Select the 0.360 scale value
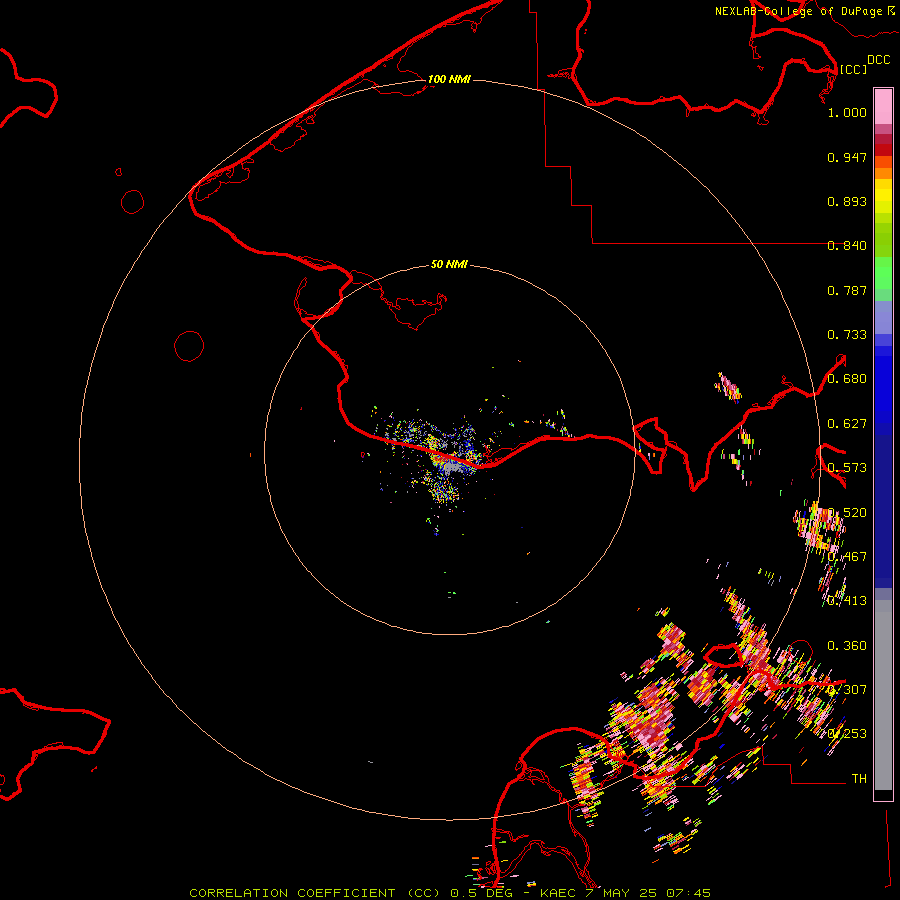Screen dimensions: 900x900 (x=847, y=646)
